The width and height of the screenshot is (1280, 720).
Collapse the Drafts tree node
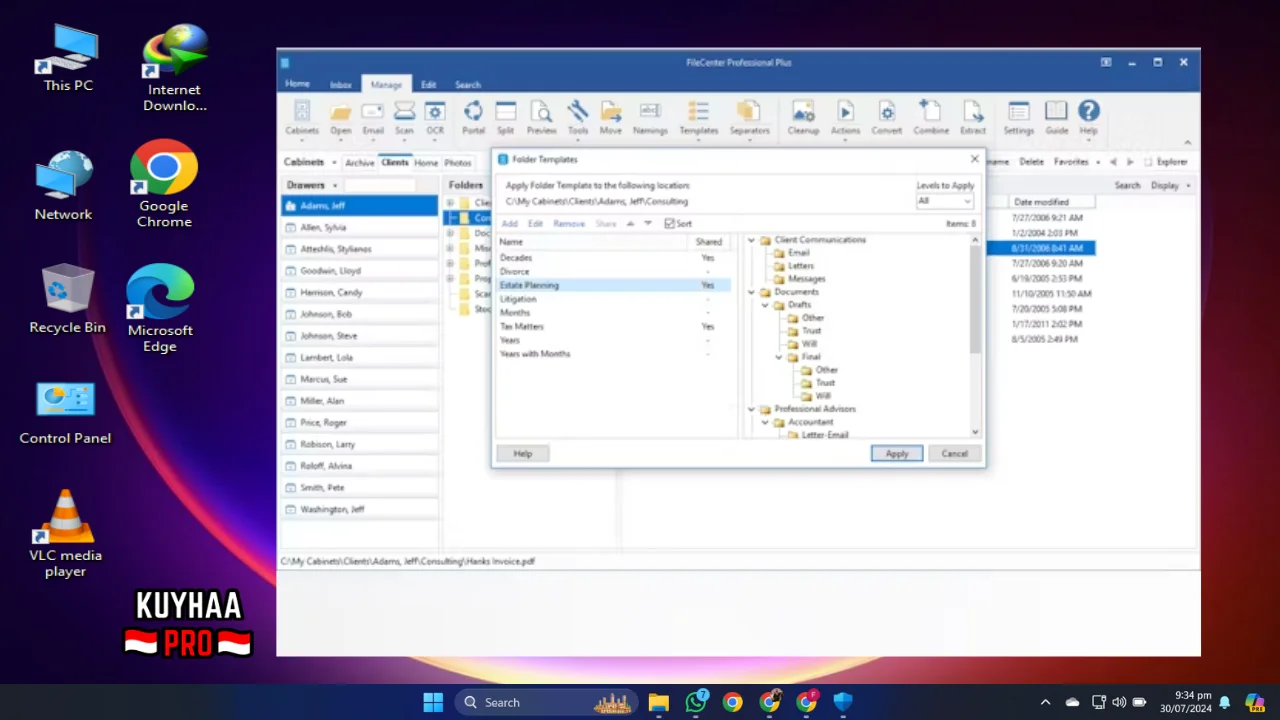(x=766, y=305)
